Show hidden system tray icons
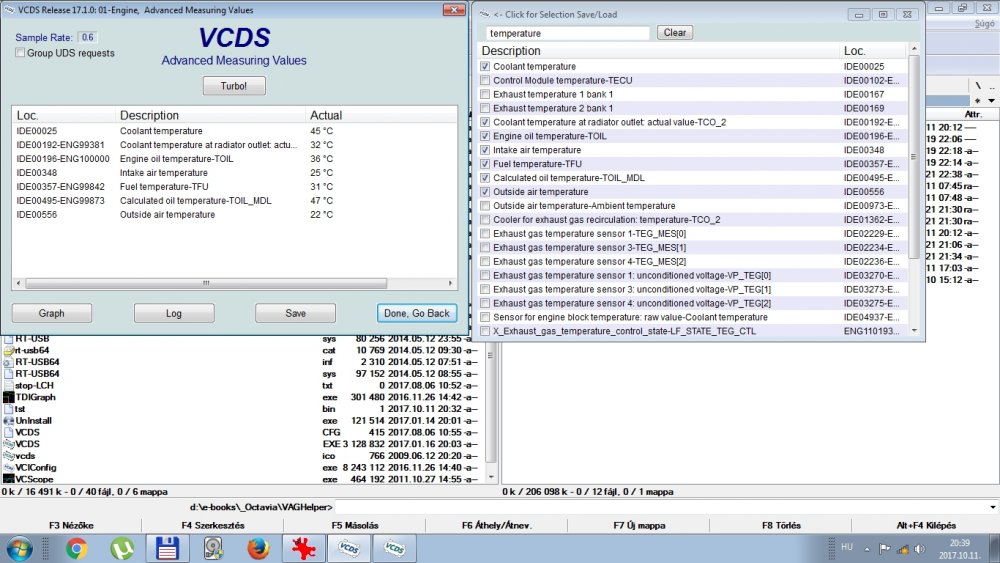The height and width of the screenshot is (563, 1000). pos(867,548)
